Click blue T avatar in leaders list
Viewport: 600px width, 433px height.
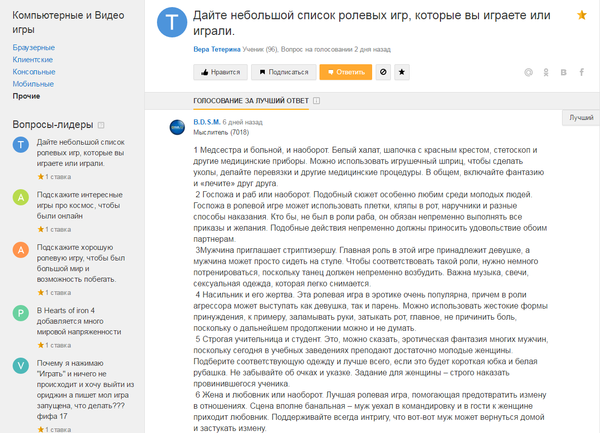(21, 145)
